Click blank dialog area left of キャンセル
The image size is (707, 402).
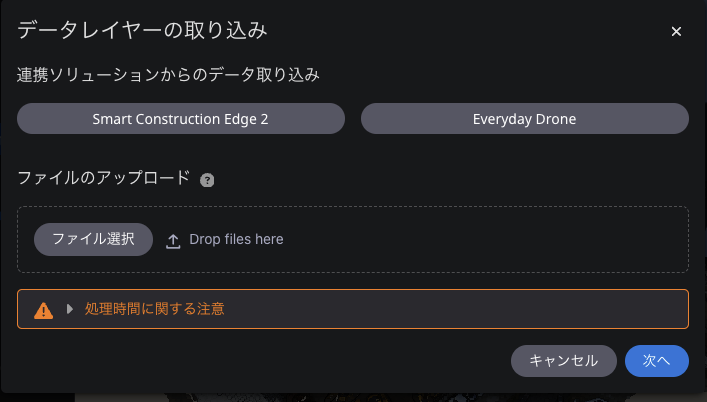tap(262, 361)
